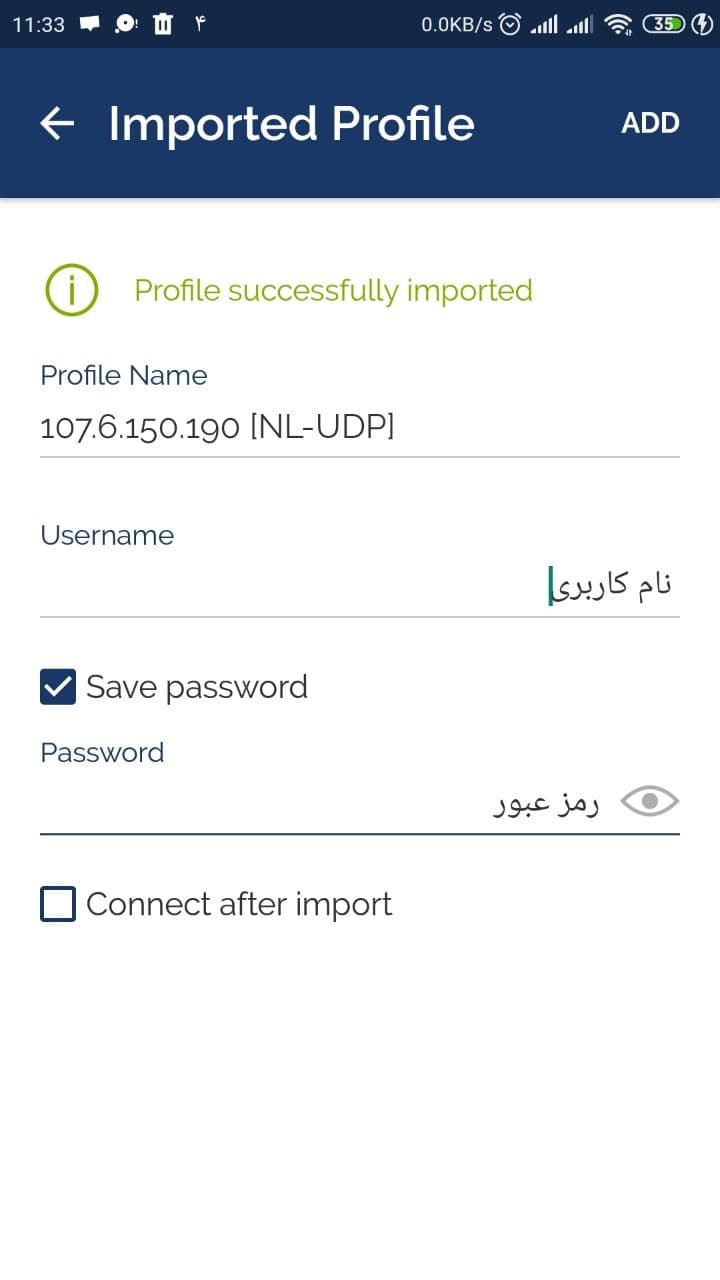Enable Connect after import checkbox
This screenshot has width=720, height=1280.
58,904
